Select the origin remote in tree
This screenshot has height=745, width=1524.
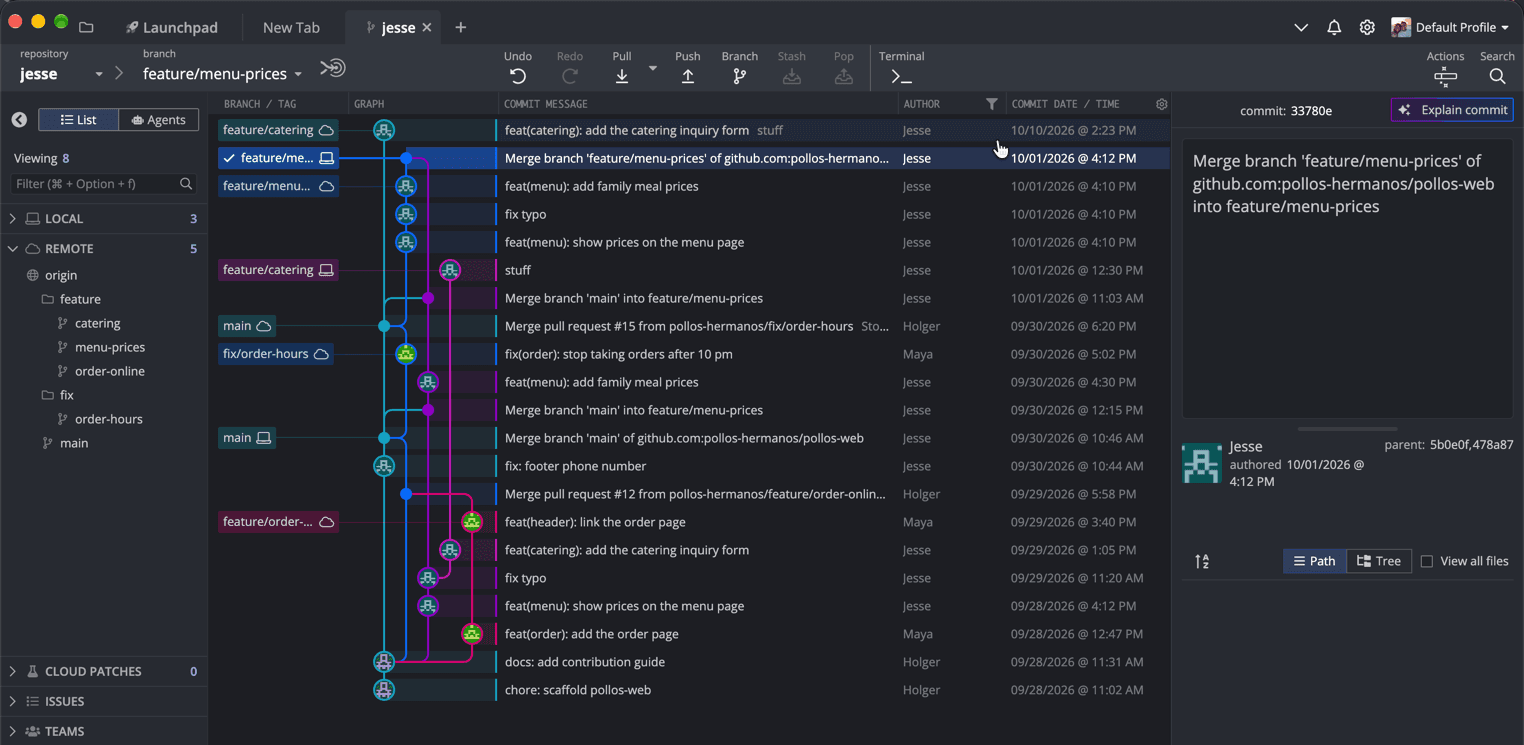61,275
